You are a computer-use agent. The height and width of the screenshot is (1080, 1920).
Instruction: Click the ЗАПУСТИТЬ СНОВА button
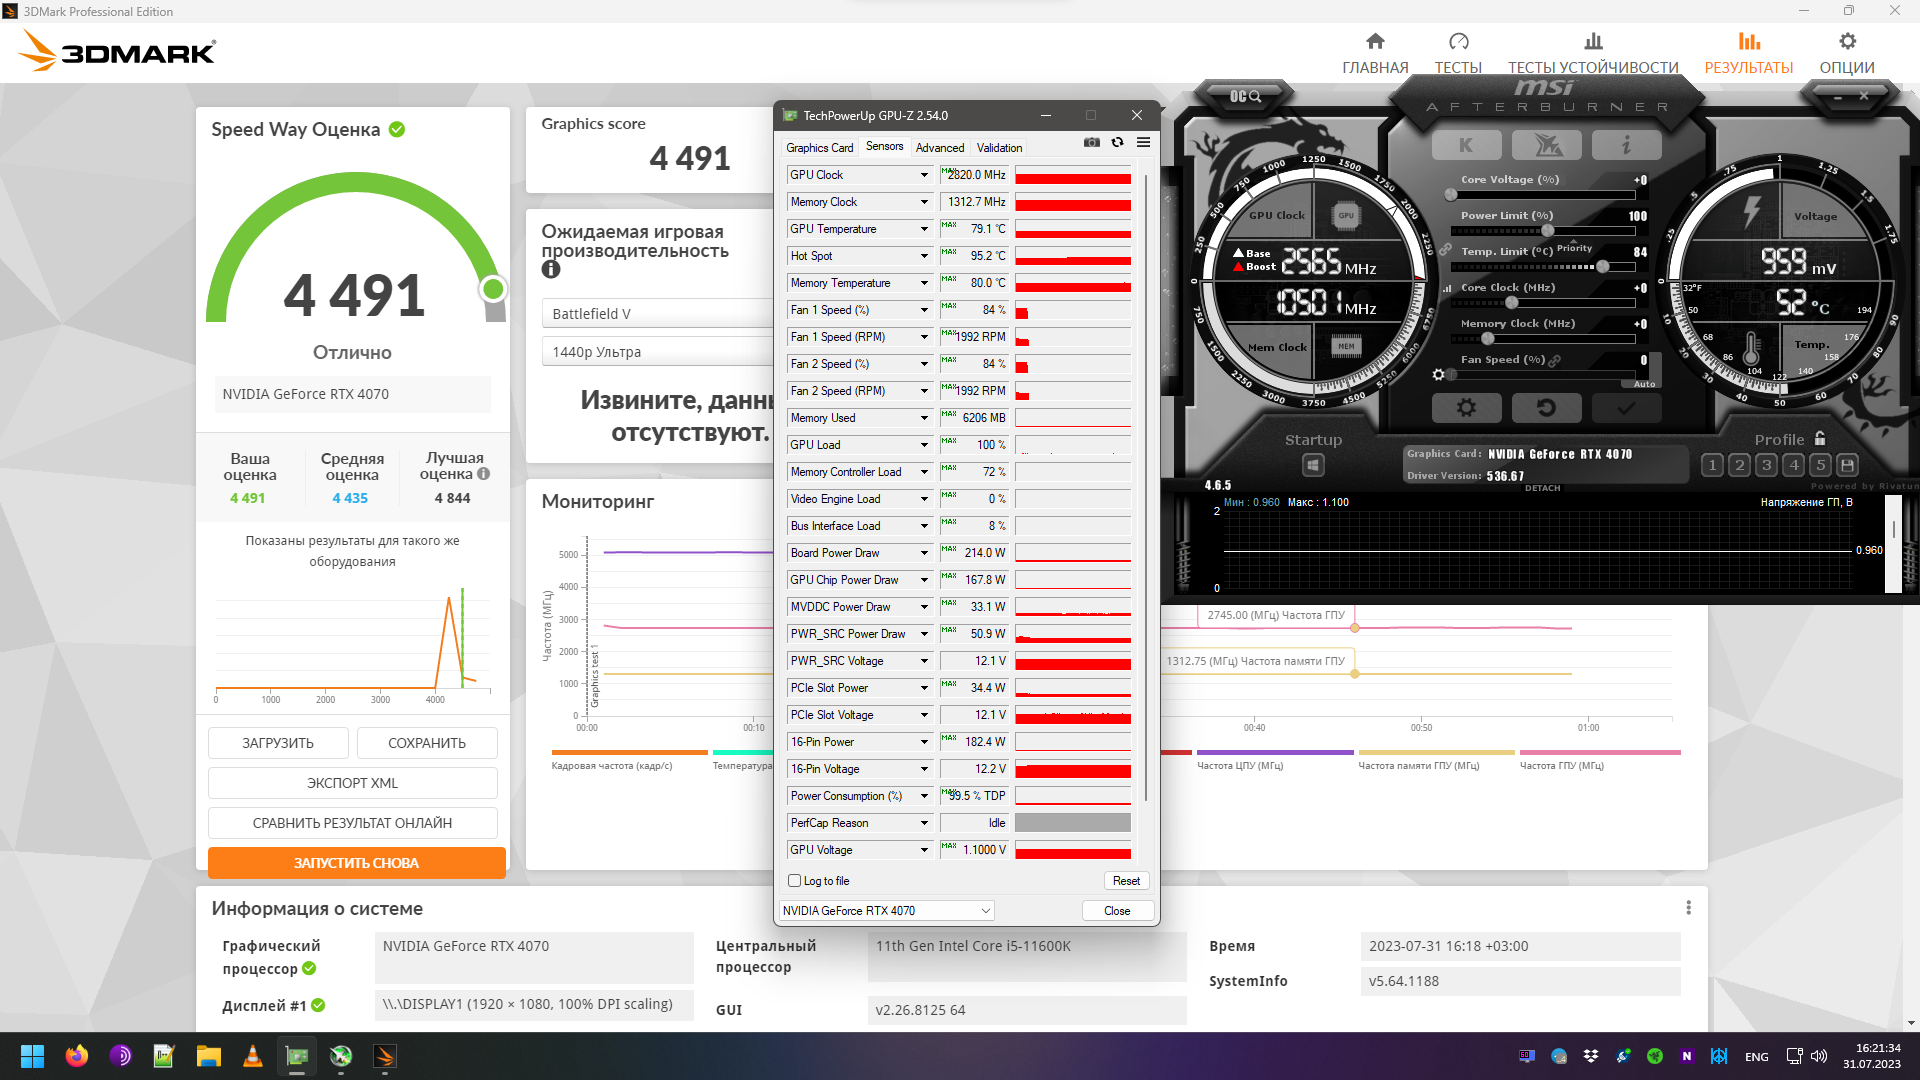tap(356, 863)
